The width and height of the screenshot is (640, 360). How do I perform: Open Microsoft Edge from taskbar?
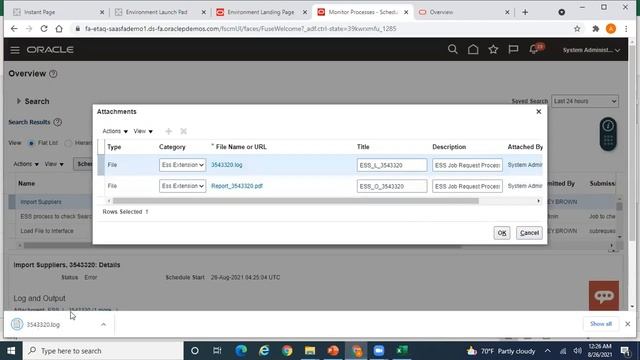(241, 351)
